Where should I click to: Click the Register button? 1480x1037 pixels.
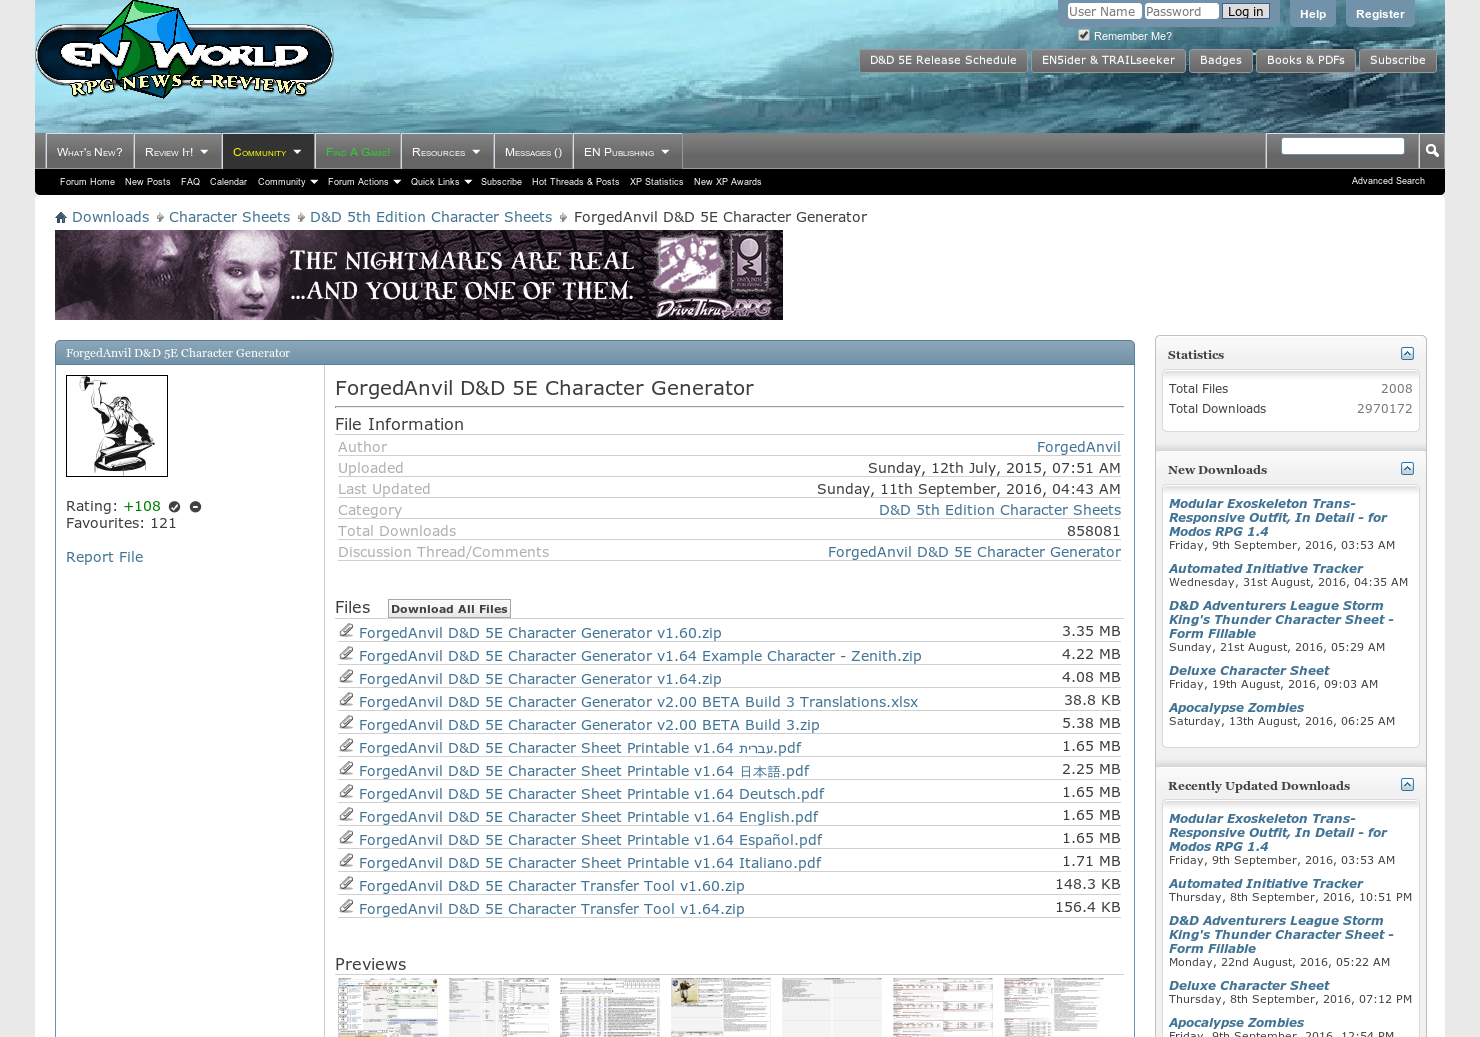(1380, 14)
